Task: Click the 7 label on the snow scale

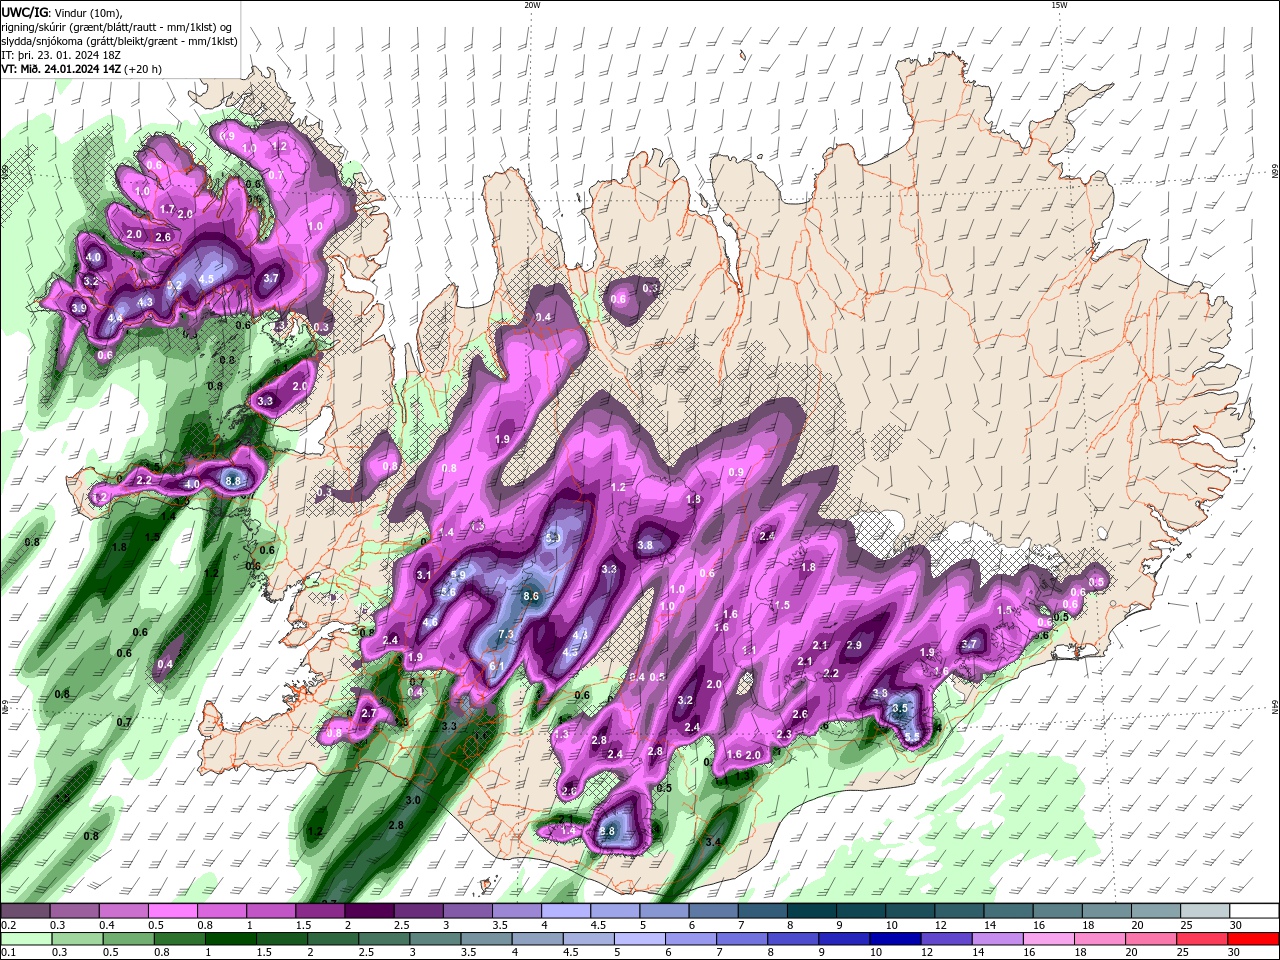Action: click(x=739, y=924)
